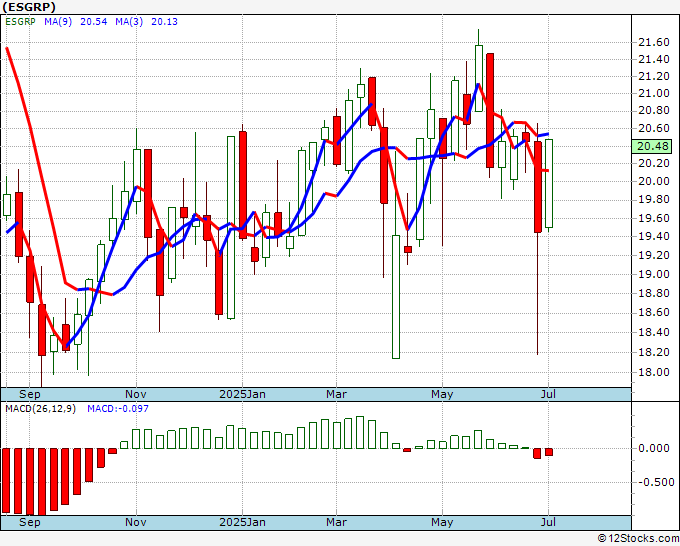680x546 pixels.
Task: Click the (ESGRP) chart title
Action: (29, 7)
